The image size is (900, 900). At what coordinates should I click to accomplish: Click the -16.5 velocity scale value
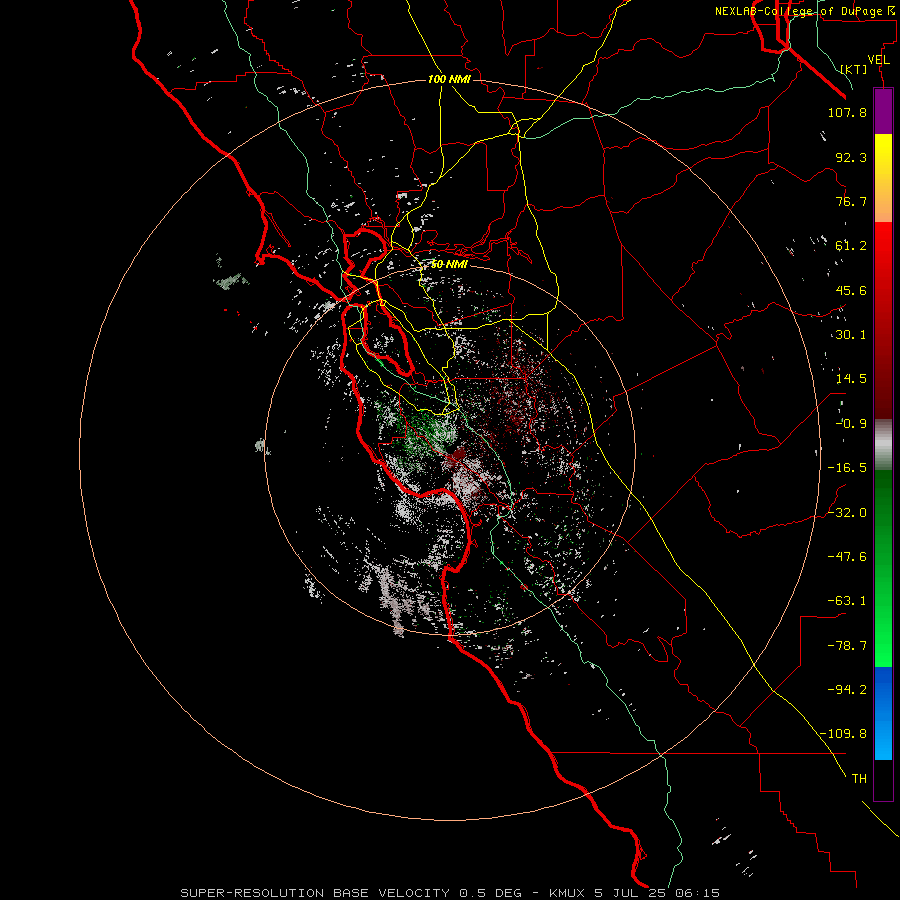tap(847, 468)
